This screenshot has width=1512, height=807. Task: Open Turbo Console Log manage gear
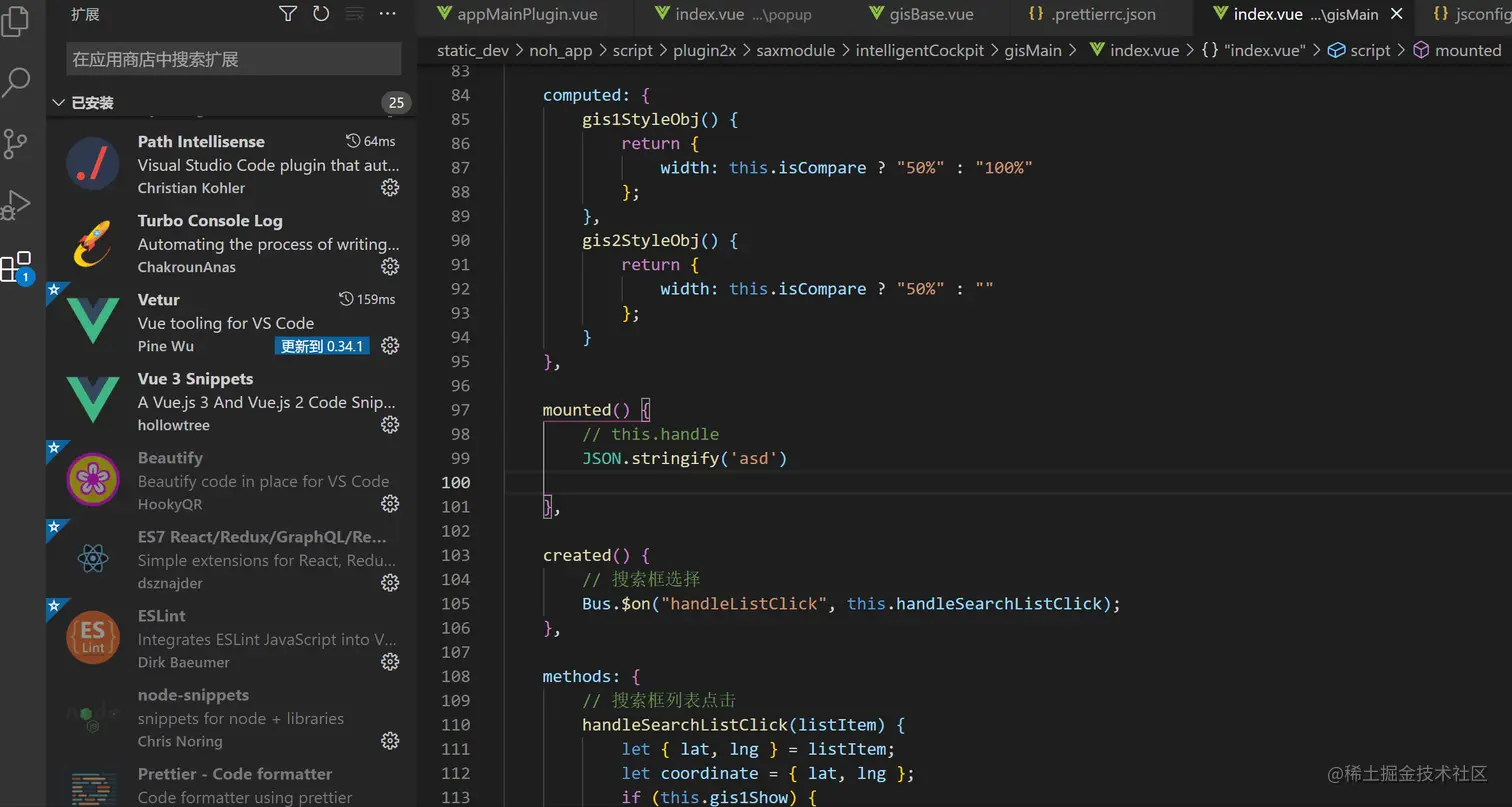click(391, 267)
